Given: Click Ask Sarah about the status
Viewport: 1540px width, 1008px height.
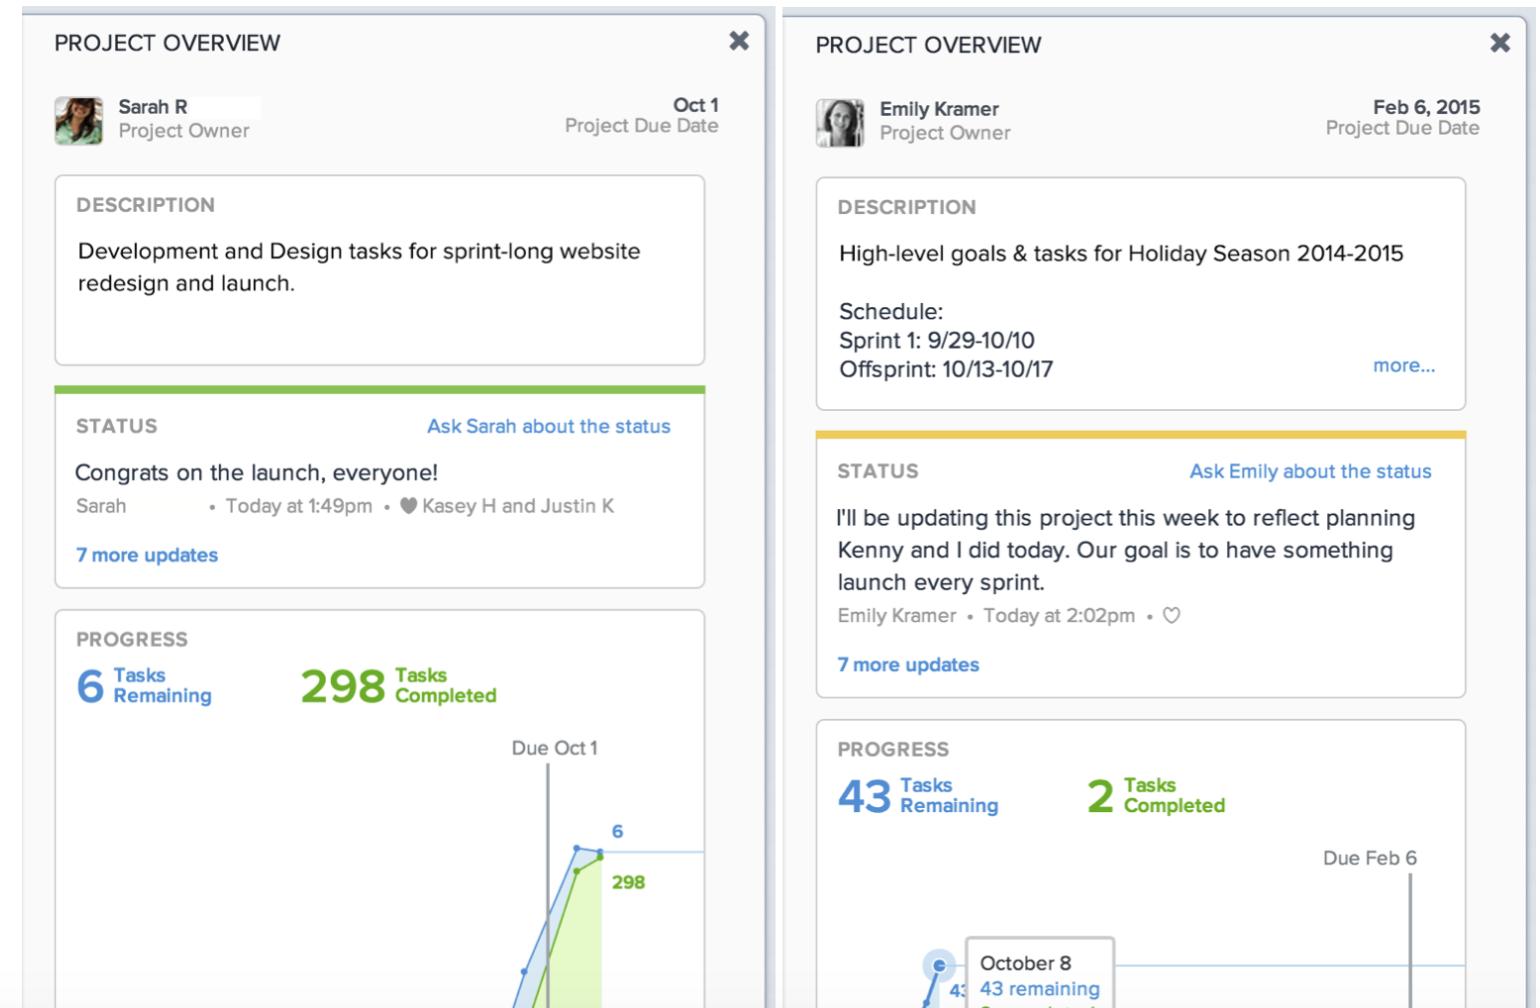Looking at the screenshot, I should 548,426.
